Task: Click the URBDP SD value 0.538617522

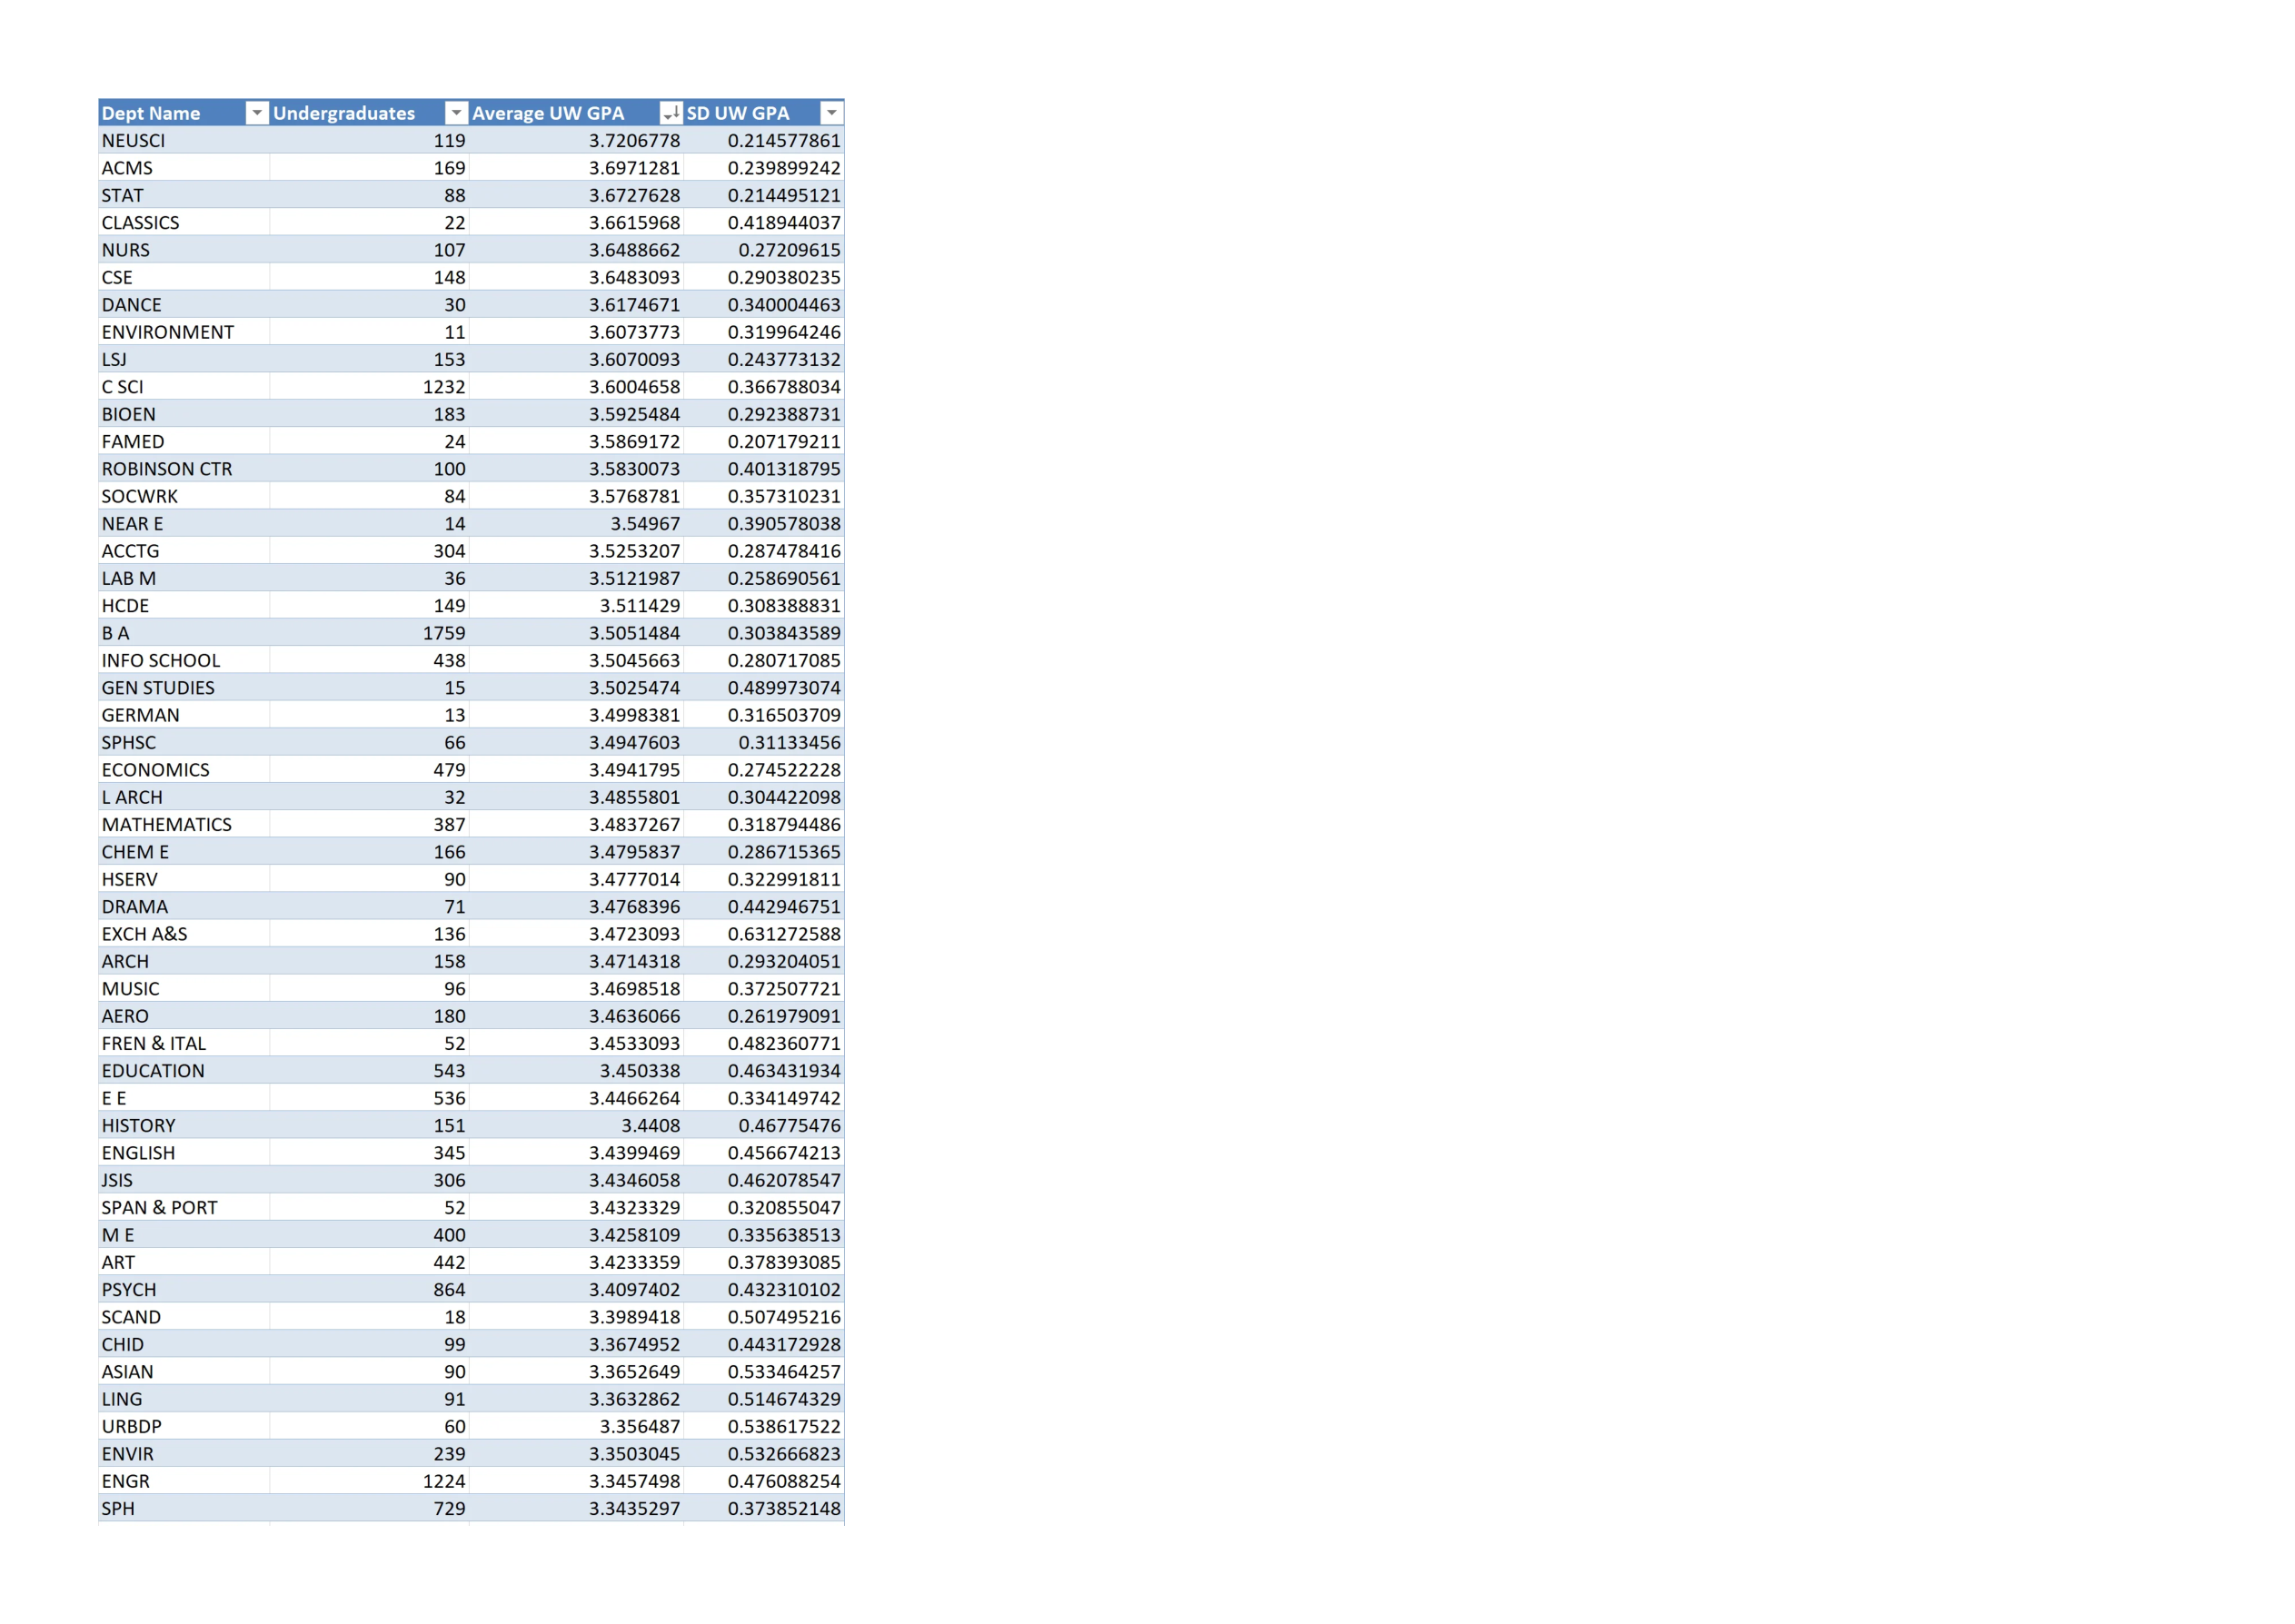Action: [x=784, y=1427]
